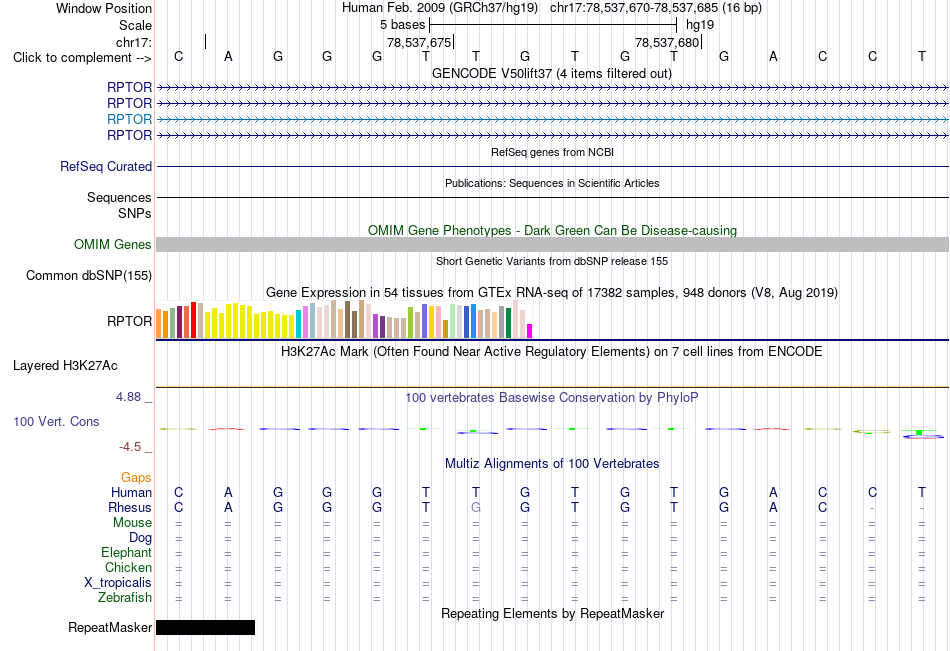
Task: Click the Mouse alignment row label
Action: coord(132,522)
